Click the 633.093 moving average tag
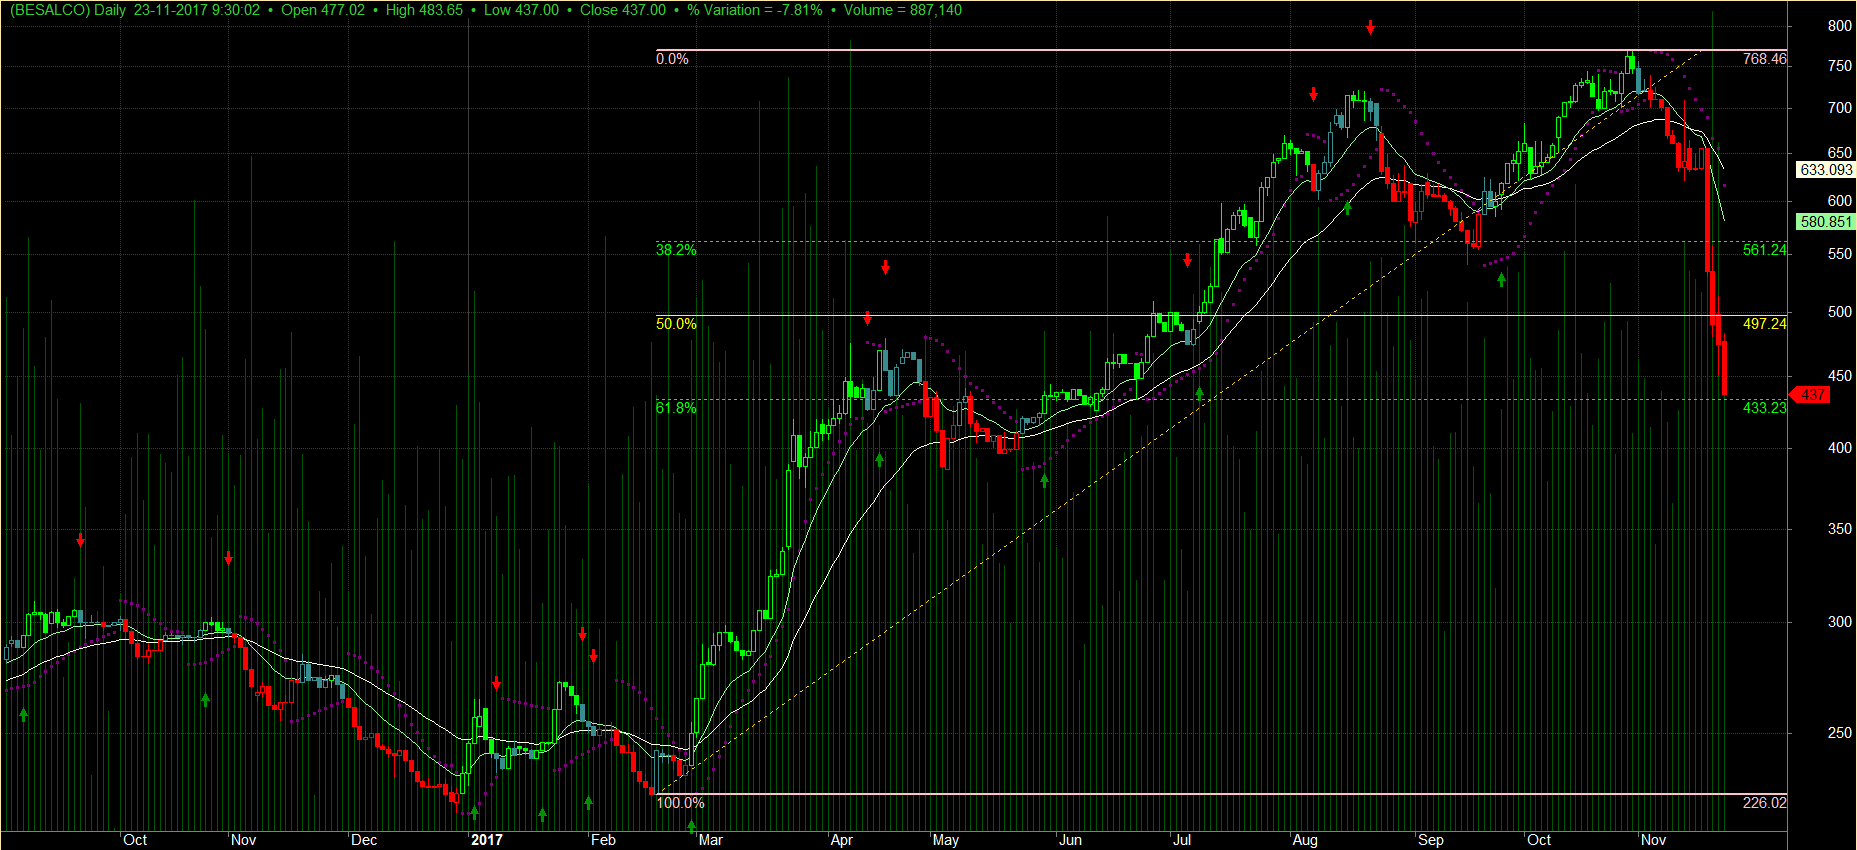 1826,170
